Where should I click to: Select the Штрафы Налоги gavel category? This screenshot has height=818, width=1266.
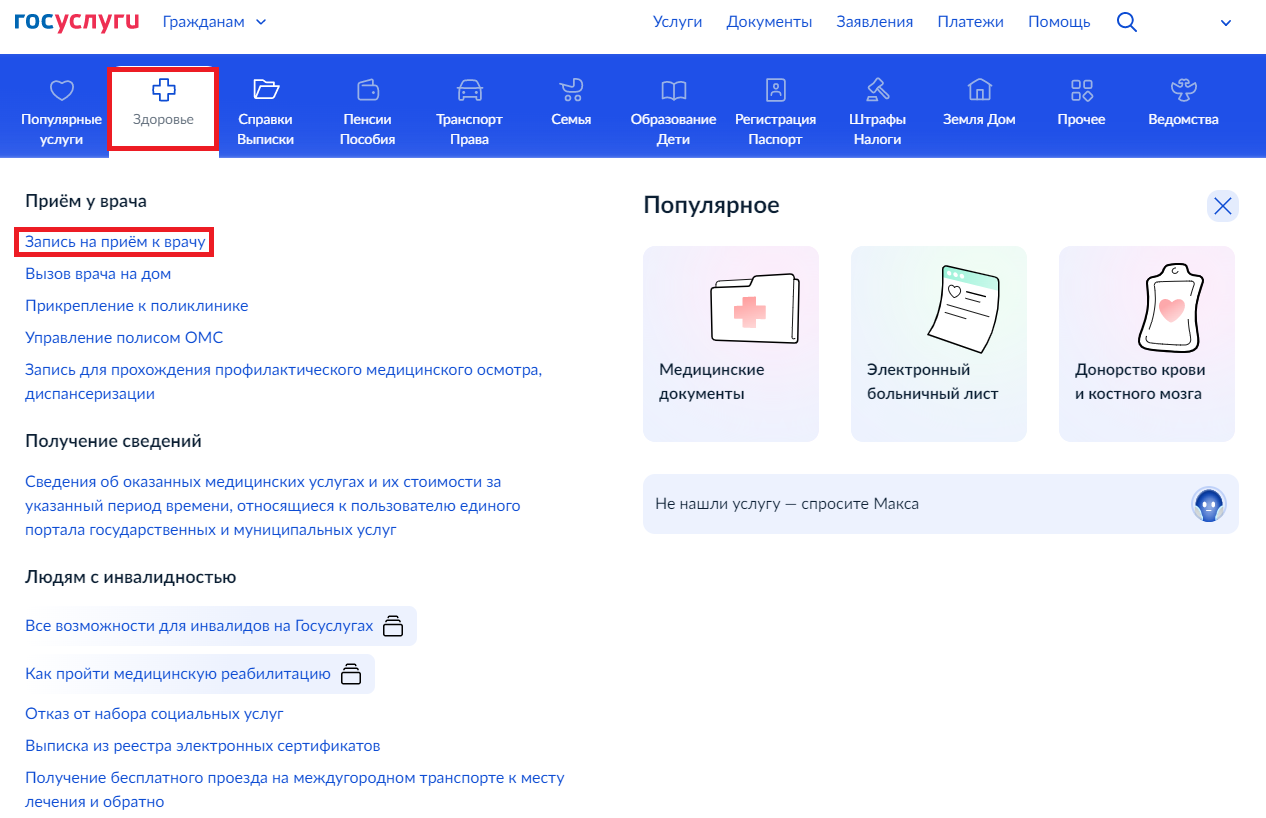point(877,110)
